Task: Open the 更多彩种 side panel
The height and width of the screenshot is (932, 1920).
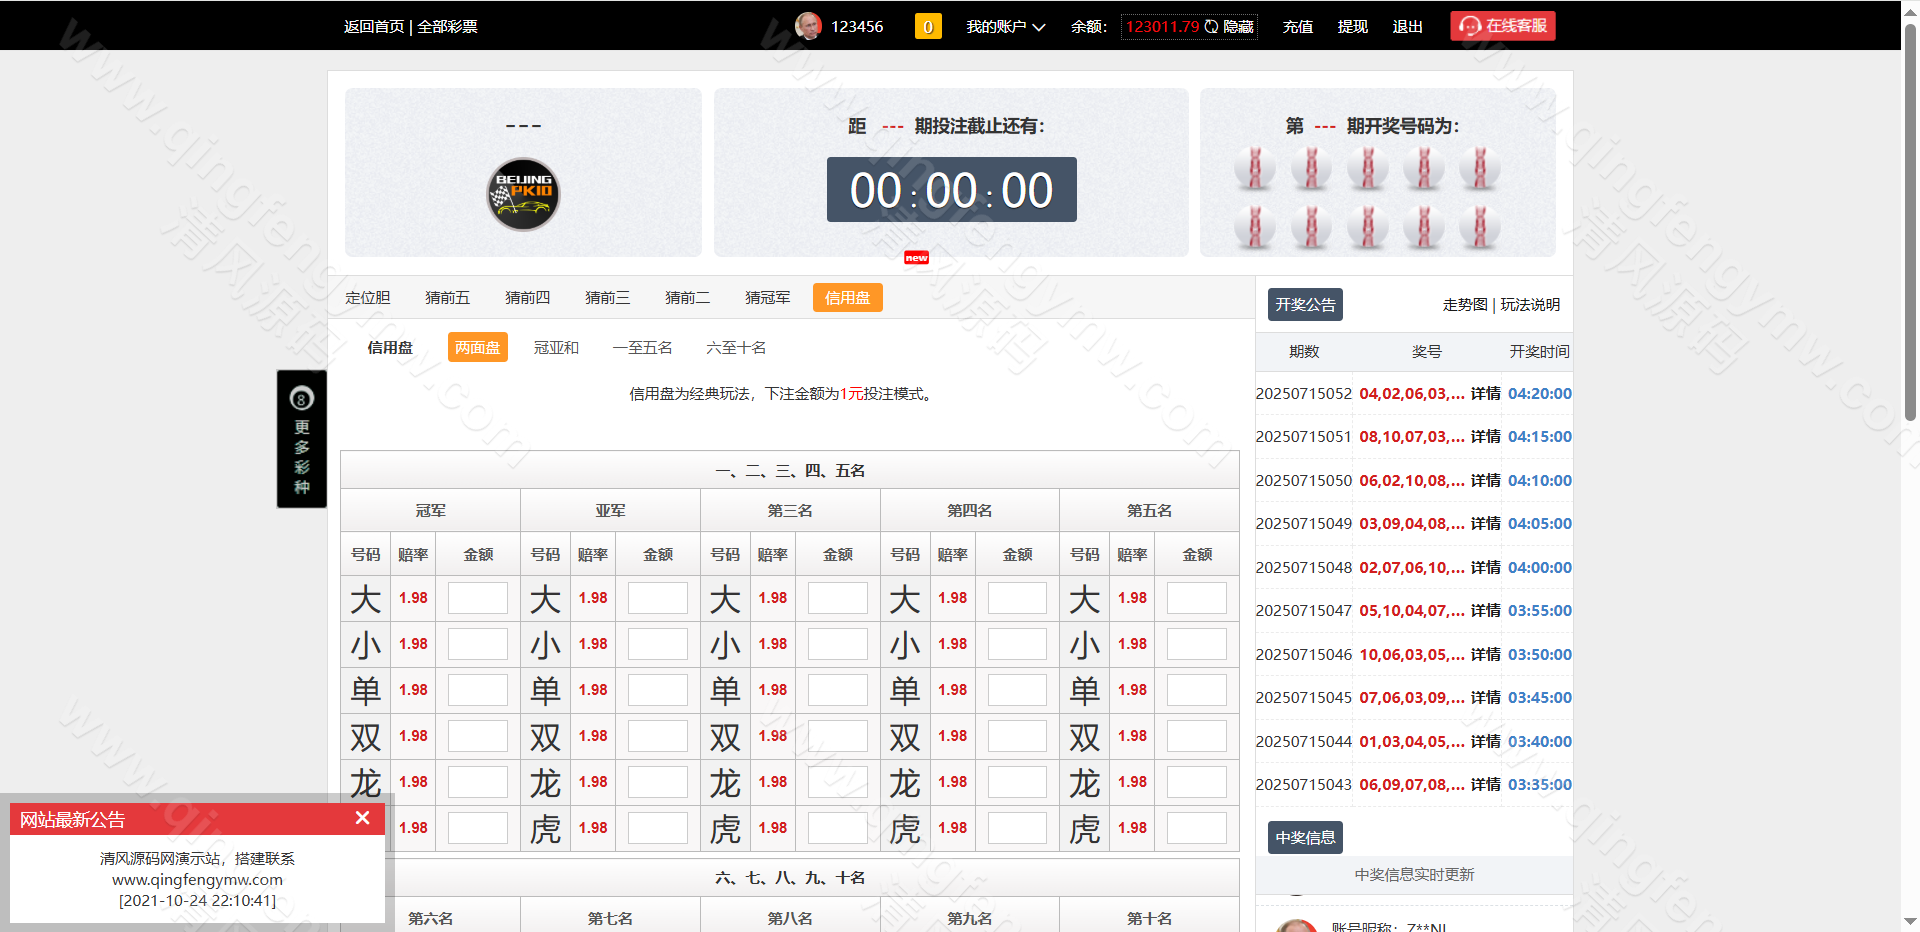Action: click(x=302, y=440)
